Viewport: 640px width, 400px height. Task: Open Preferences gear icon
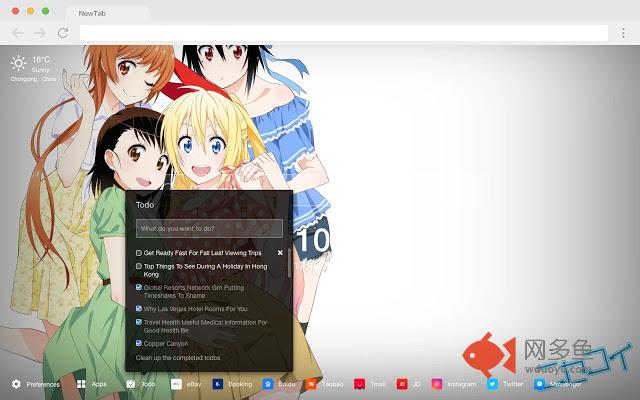tap(17, 384)
